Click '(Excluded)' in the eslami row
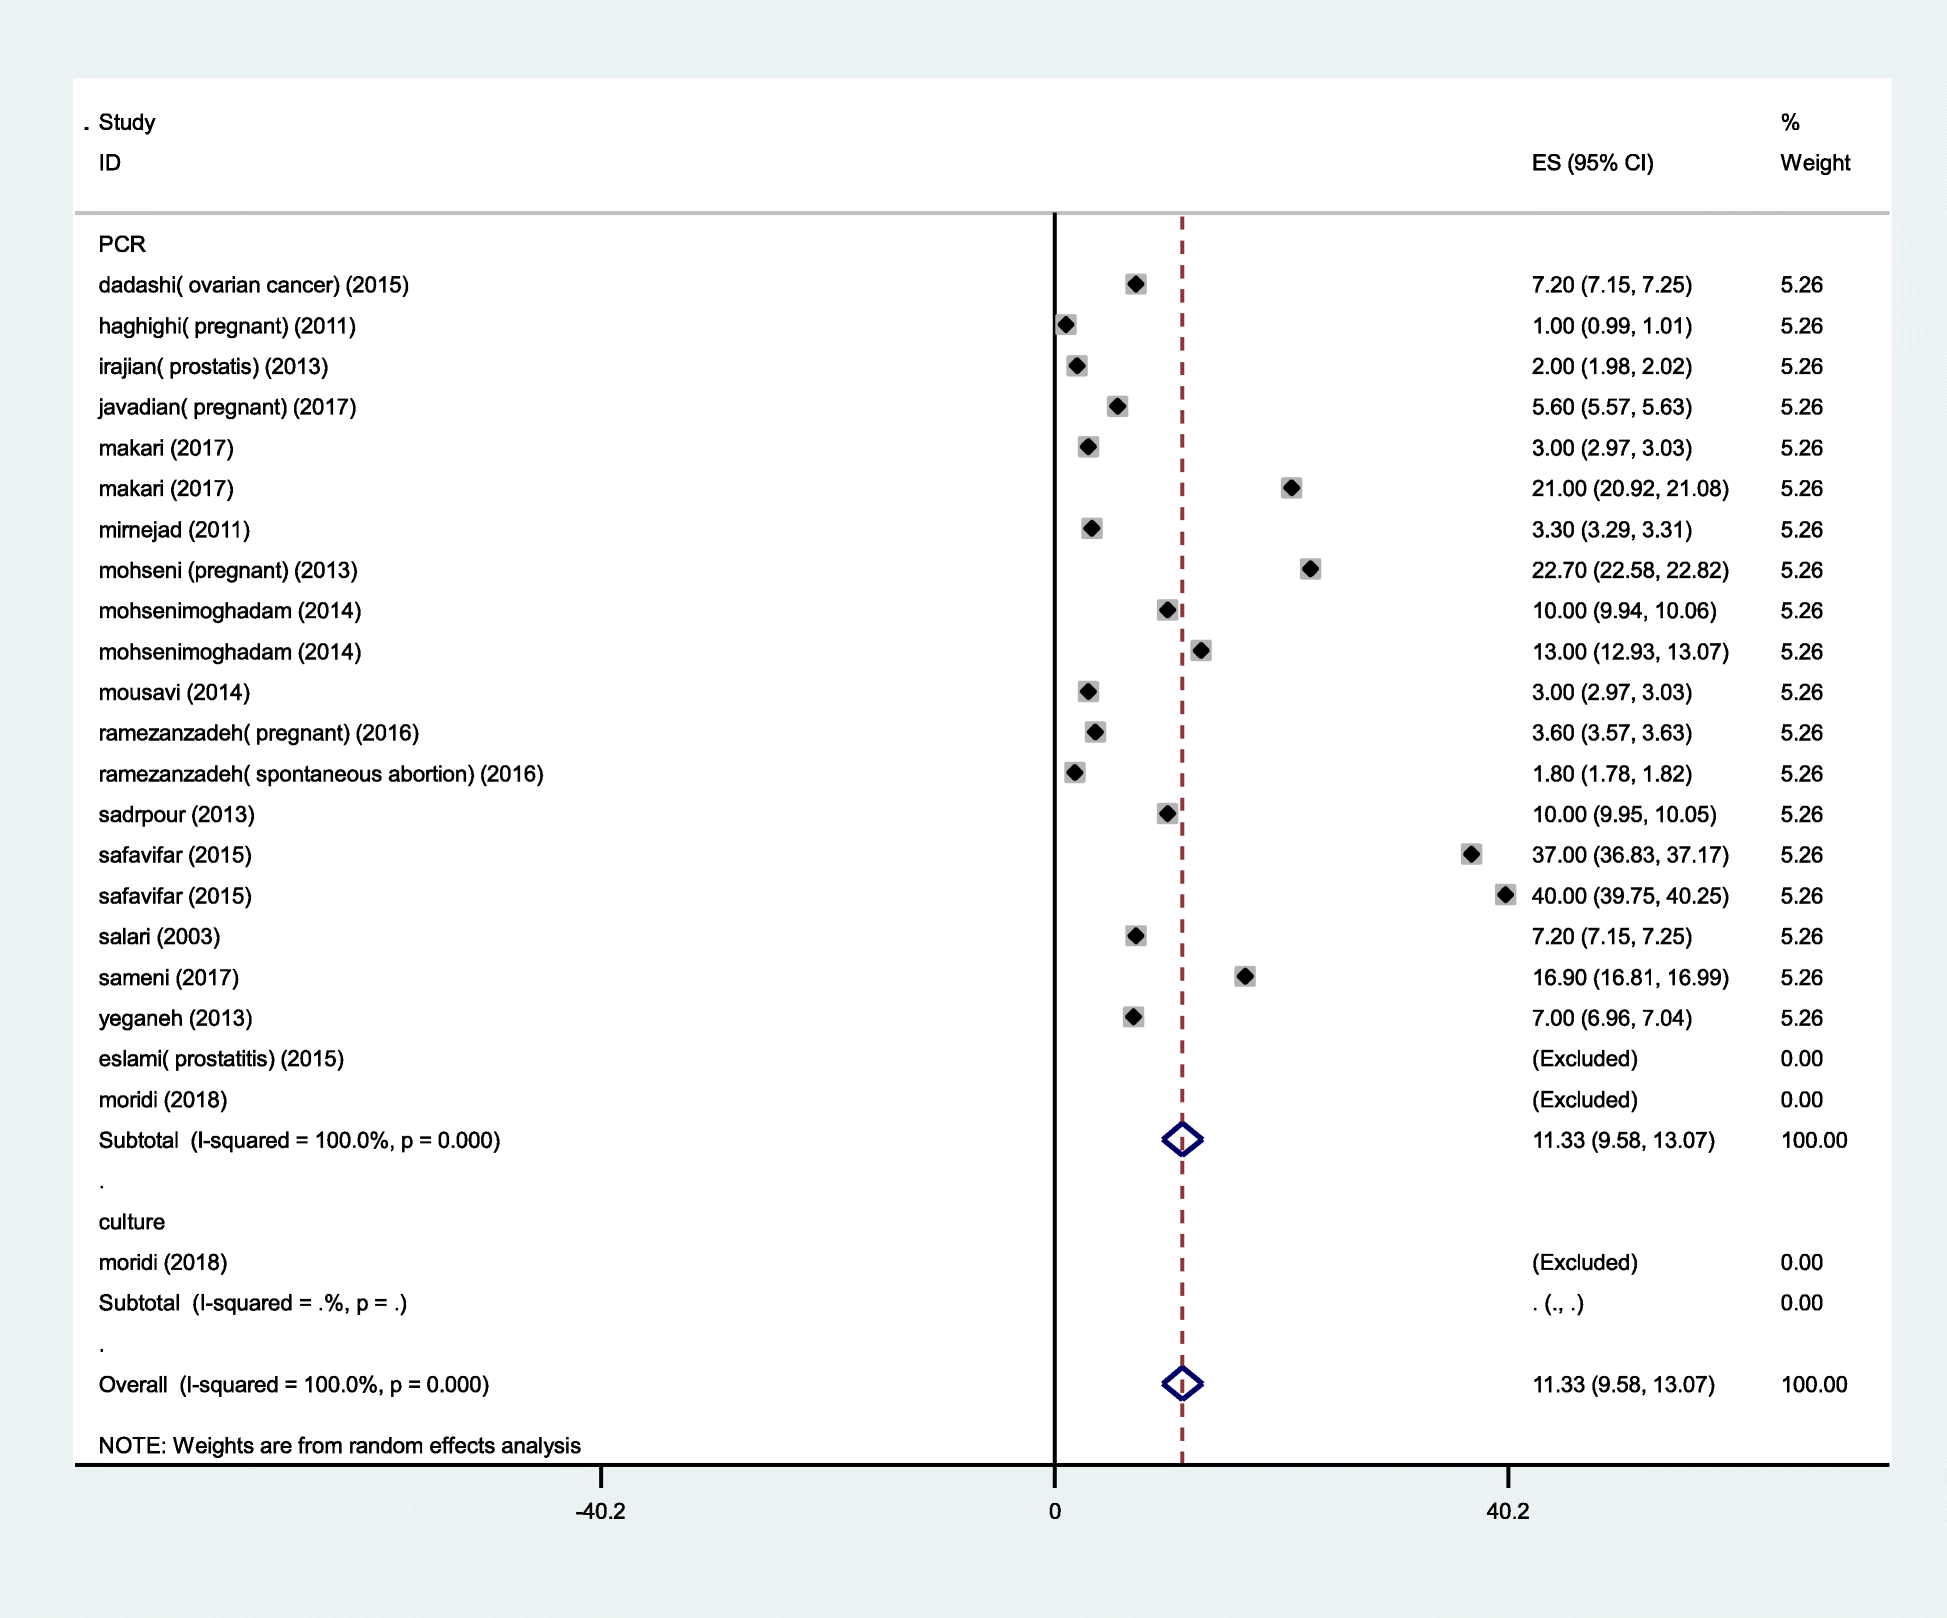1947x1618 pixels. coord(1585,1059)
